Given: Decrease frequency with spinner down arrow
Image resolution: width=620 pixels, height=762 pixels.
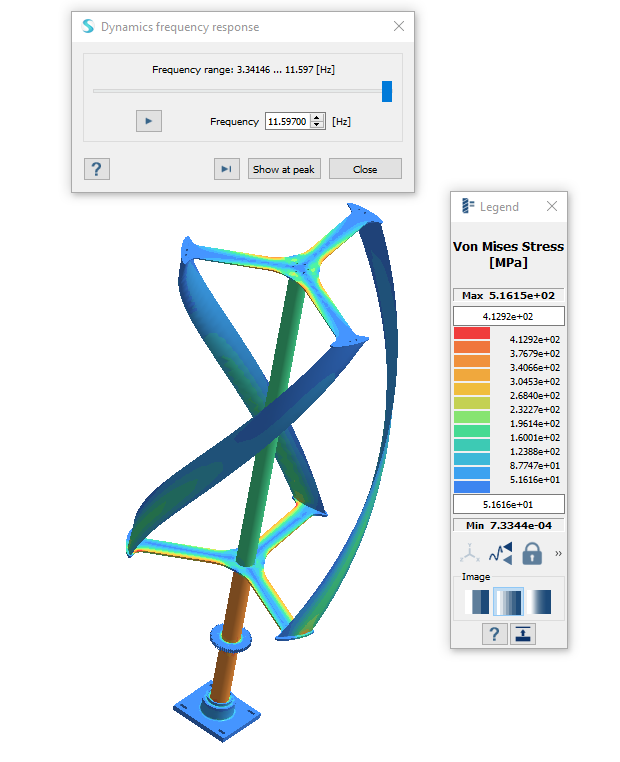Looking at the screenshot, I should tap(317, 125).
